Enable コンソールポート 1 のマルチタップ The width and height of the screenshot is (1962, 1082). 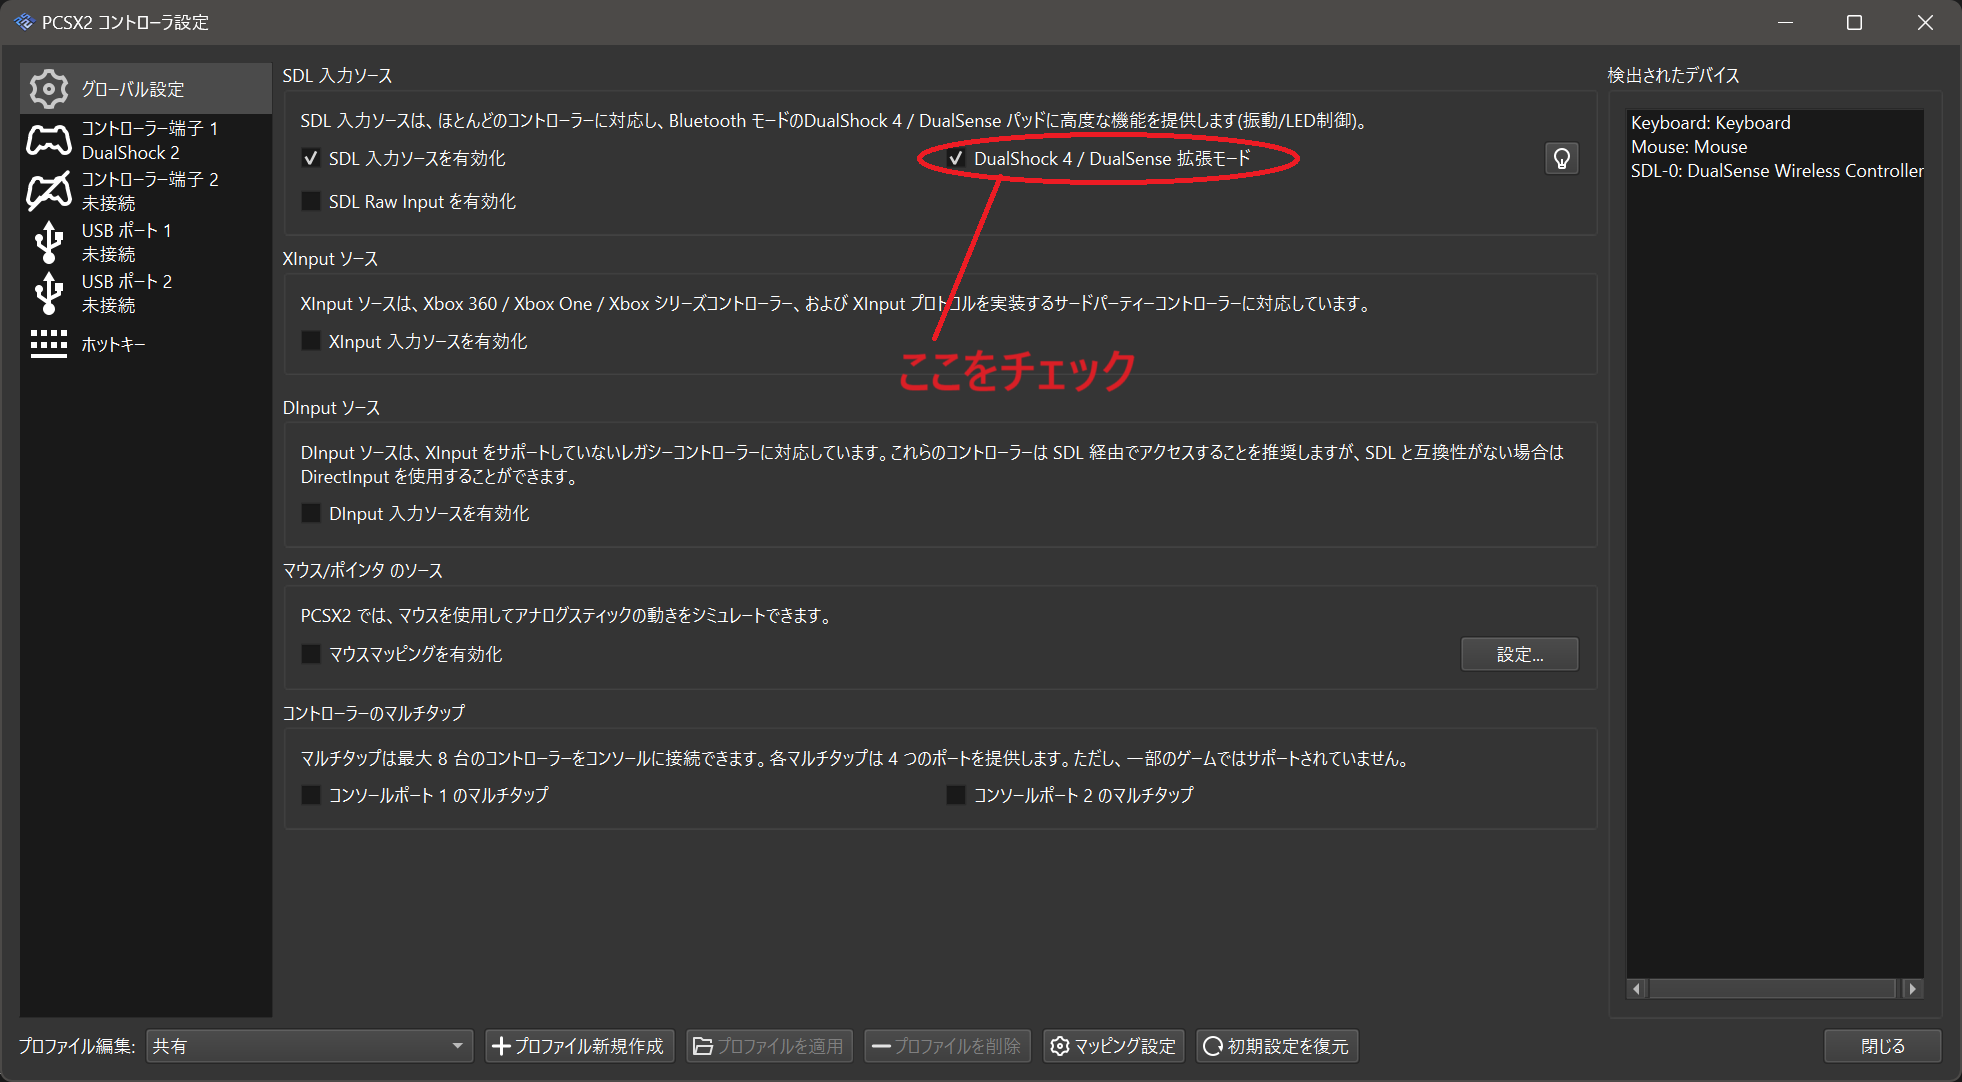311,795
